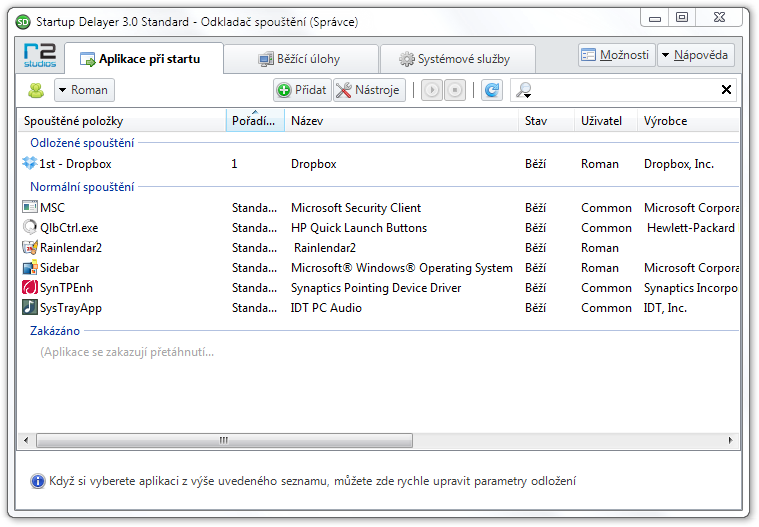Image resolution: width=759 pixels, height=527 pixels.
Task: Click the green plus icon on Přidat
Action: [x=284, y=90]
